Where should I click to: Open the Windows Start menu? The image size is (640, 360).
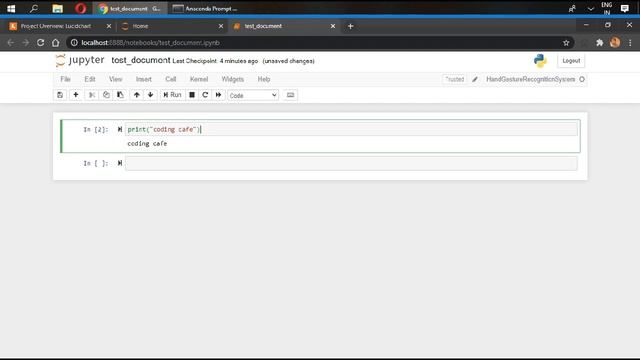pos(11,8)
